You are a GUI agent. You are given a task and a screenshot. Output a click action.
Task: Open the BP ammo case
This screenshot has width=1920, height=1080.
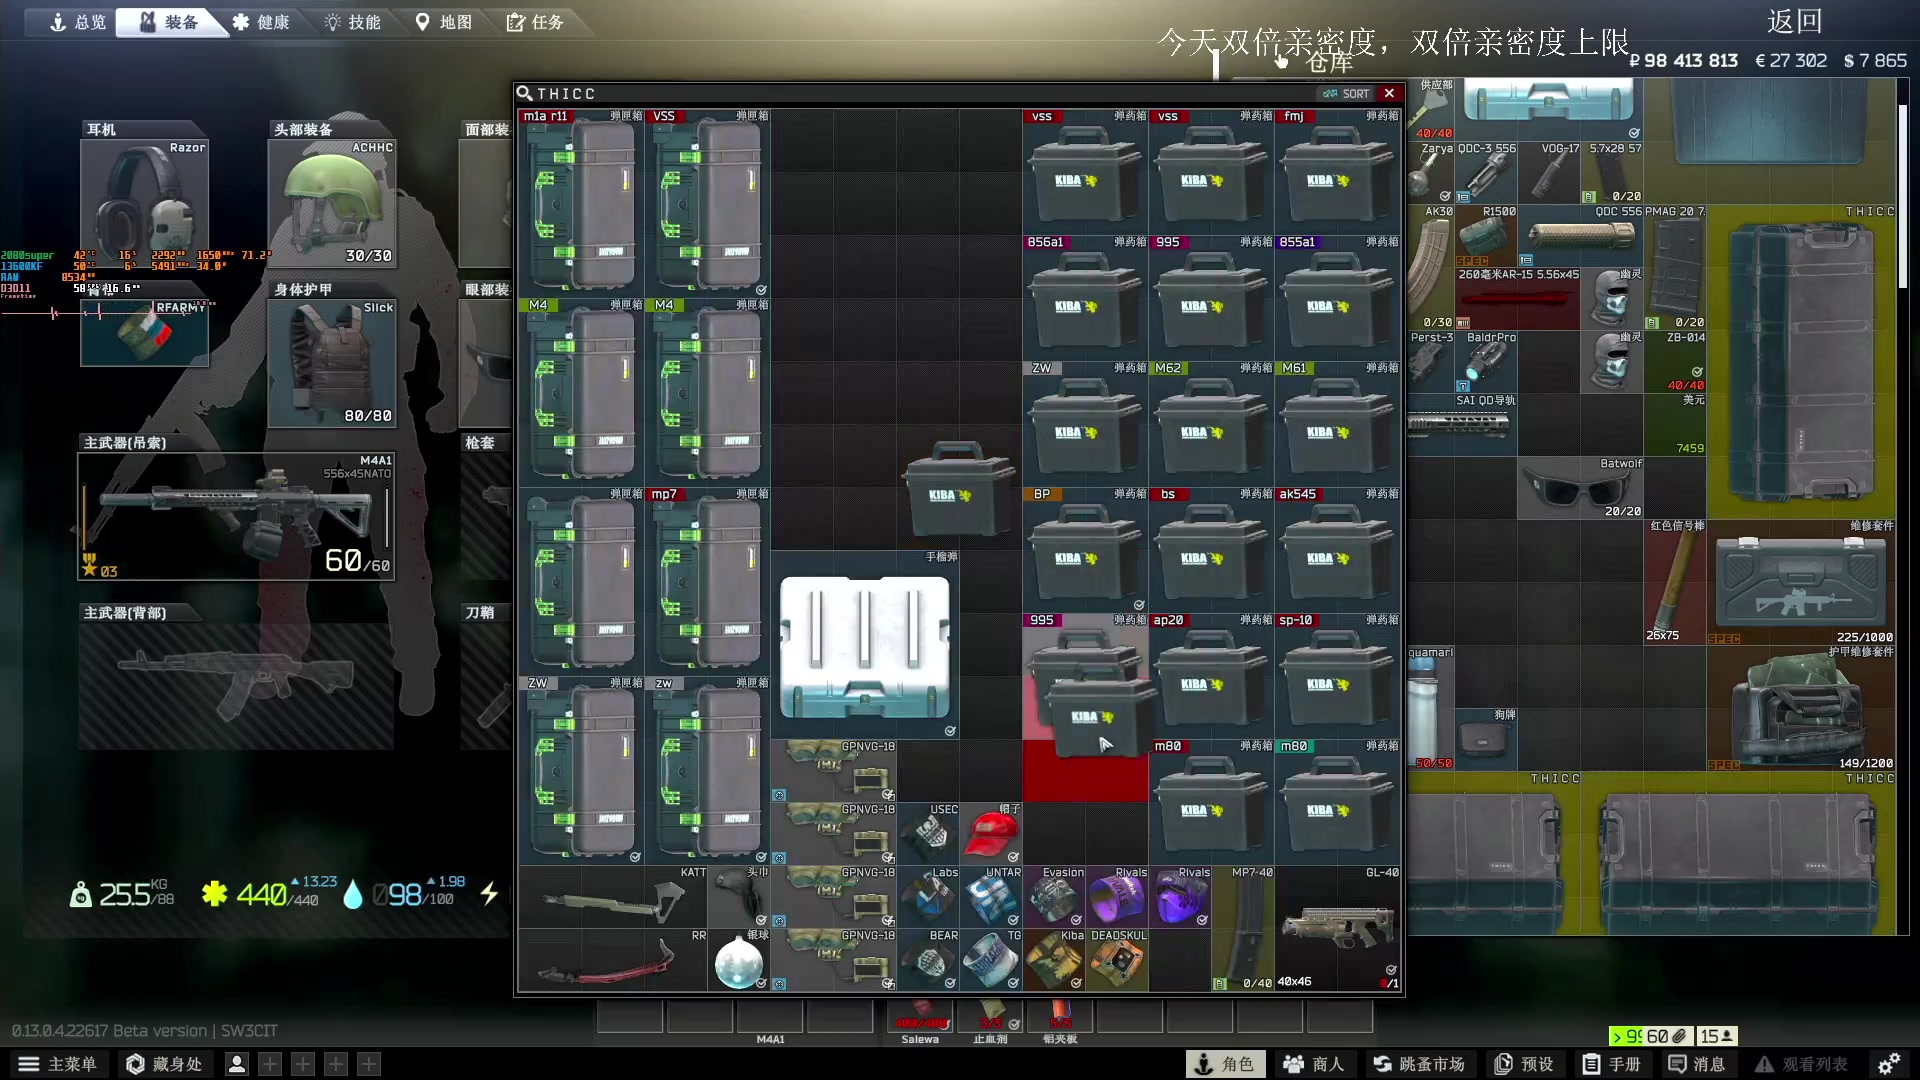pyautogui.click(x=1085, y=551)
